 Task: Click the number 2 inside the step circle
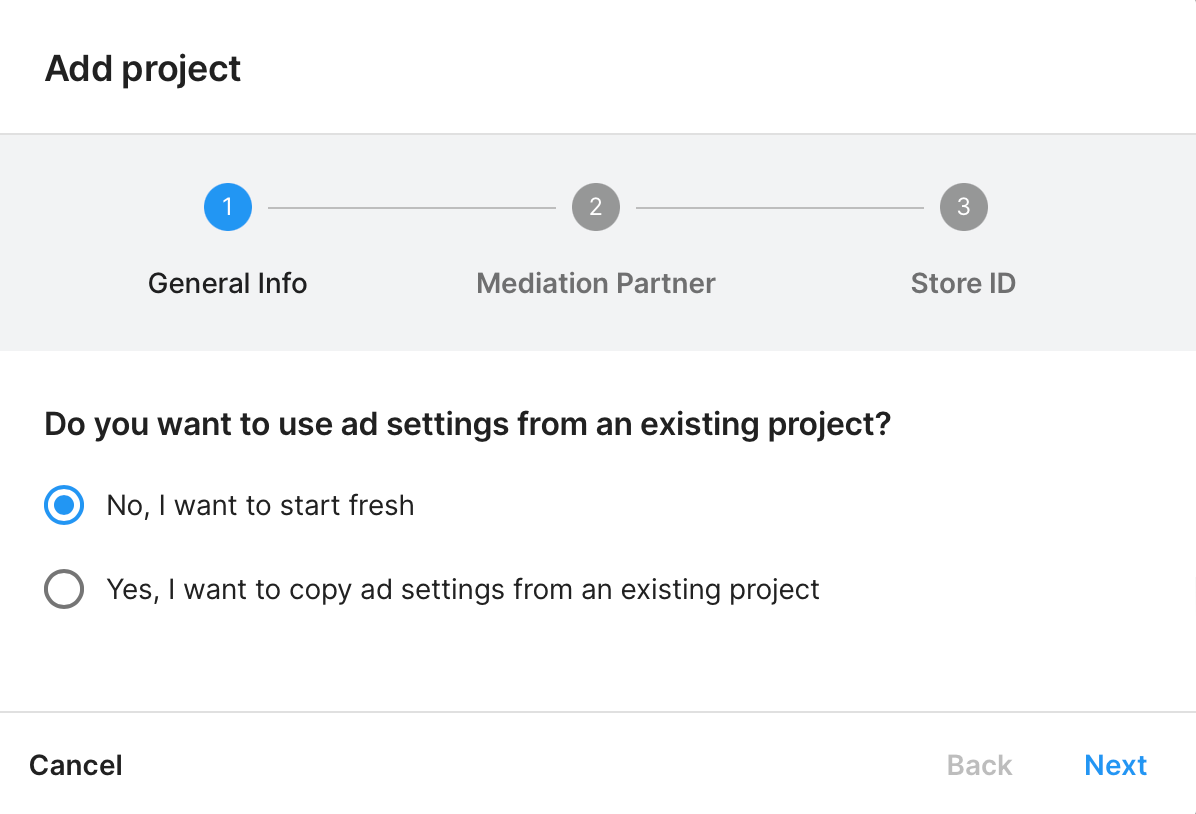click(596, 207)
